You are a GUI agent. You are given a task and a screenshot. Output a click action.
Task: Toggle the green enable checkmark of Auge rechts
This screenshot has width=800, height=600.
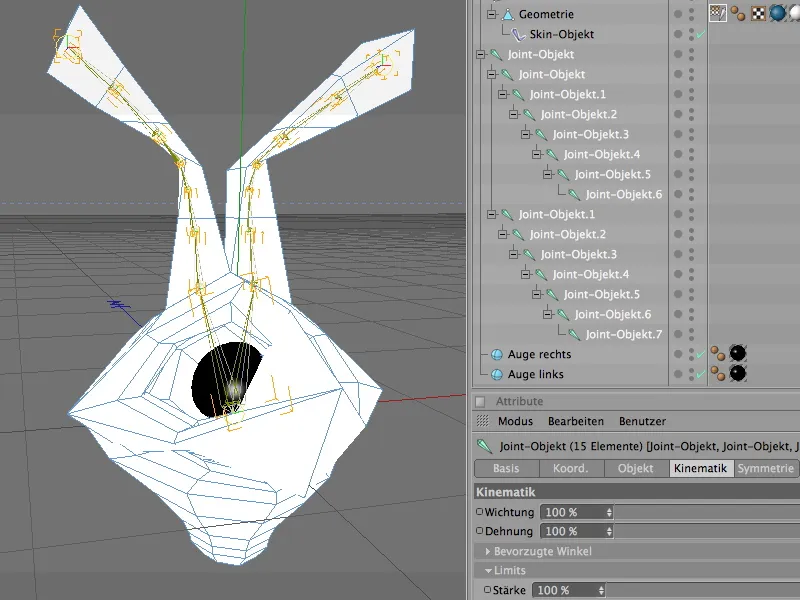pos(701,354)
